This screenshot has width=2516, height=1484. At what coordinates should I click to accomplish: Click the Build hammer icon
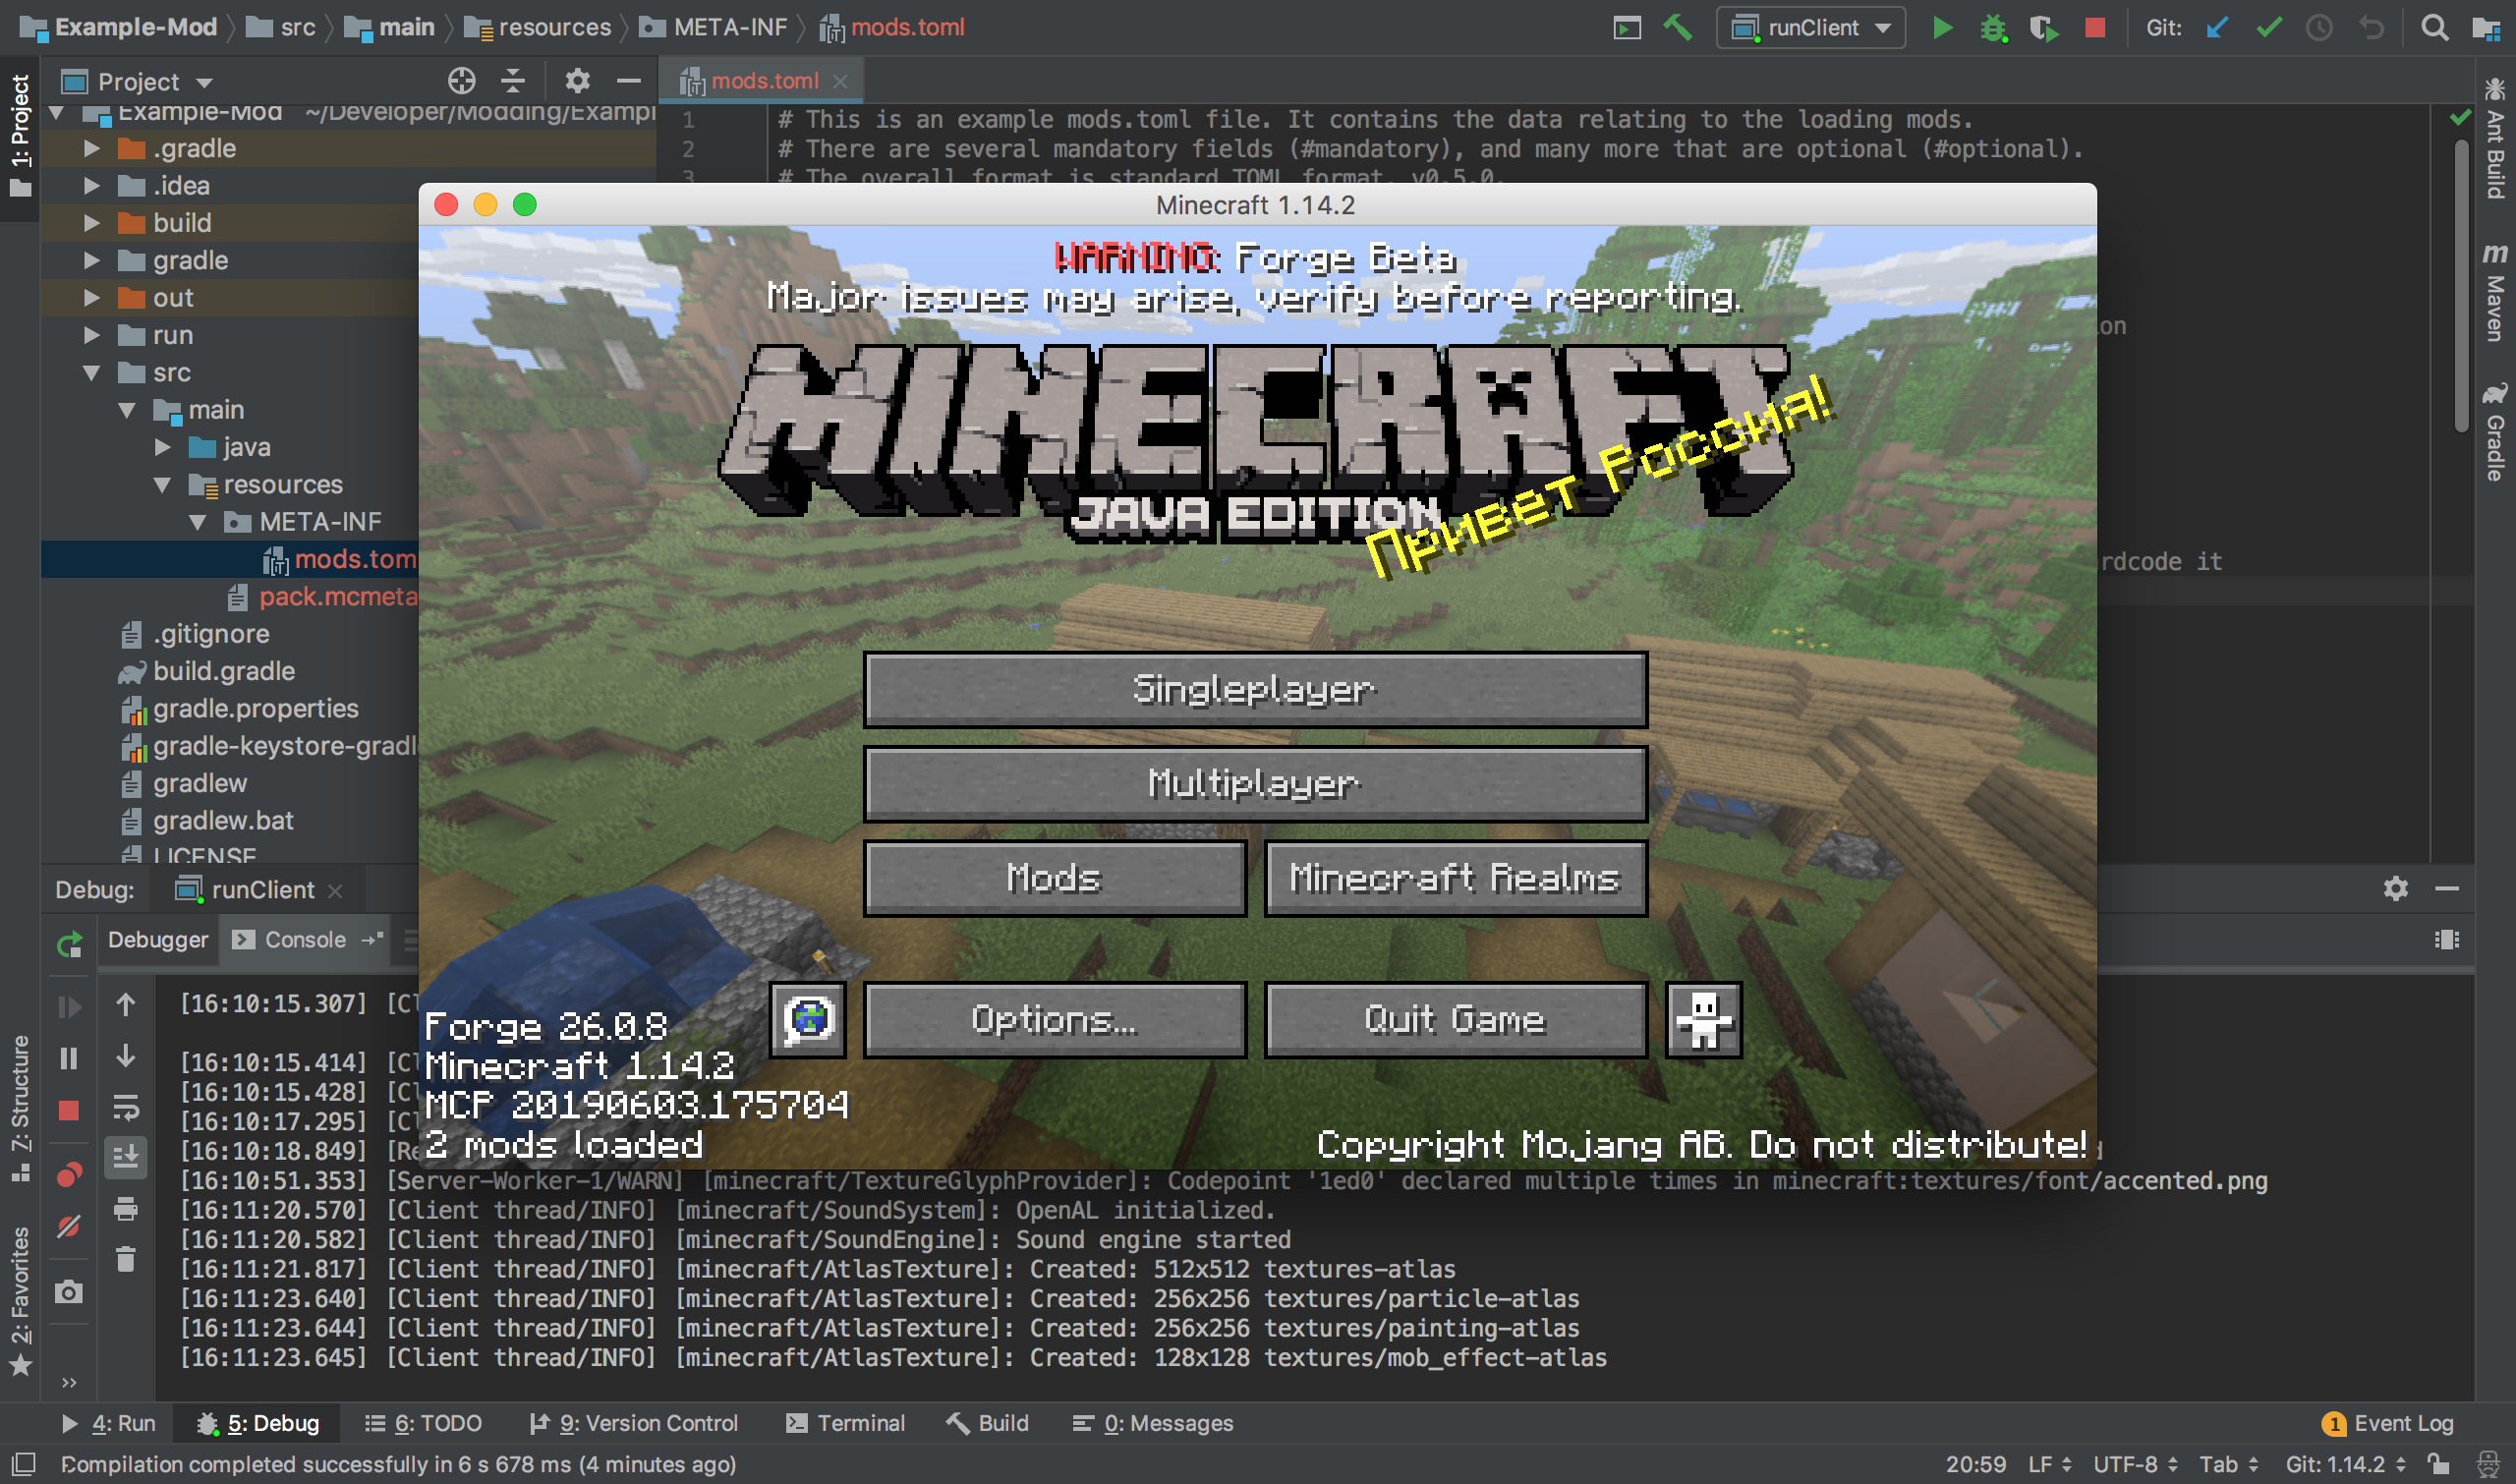[1678, 28]
